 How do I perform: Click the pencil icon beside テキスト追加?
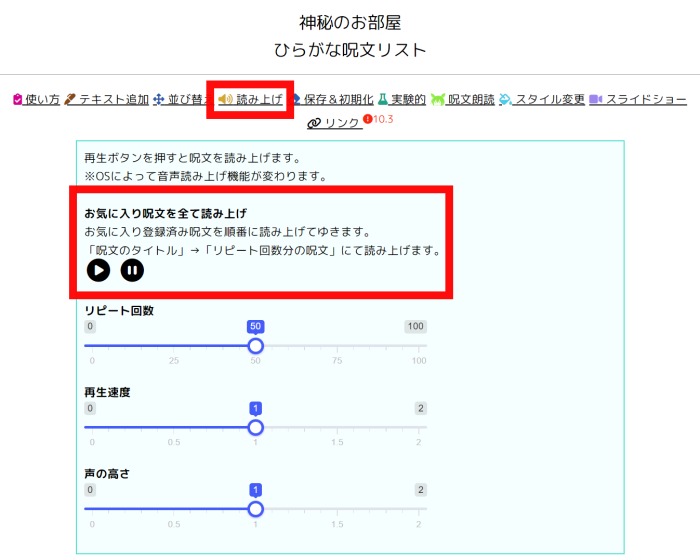coord(71,100)
